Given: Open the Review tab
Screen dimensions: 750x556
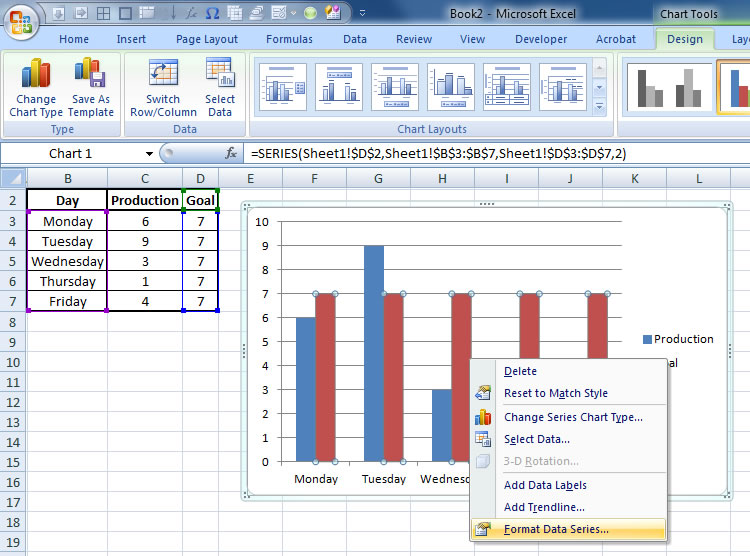Looking at the screenshot, I should point(414,39).
